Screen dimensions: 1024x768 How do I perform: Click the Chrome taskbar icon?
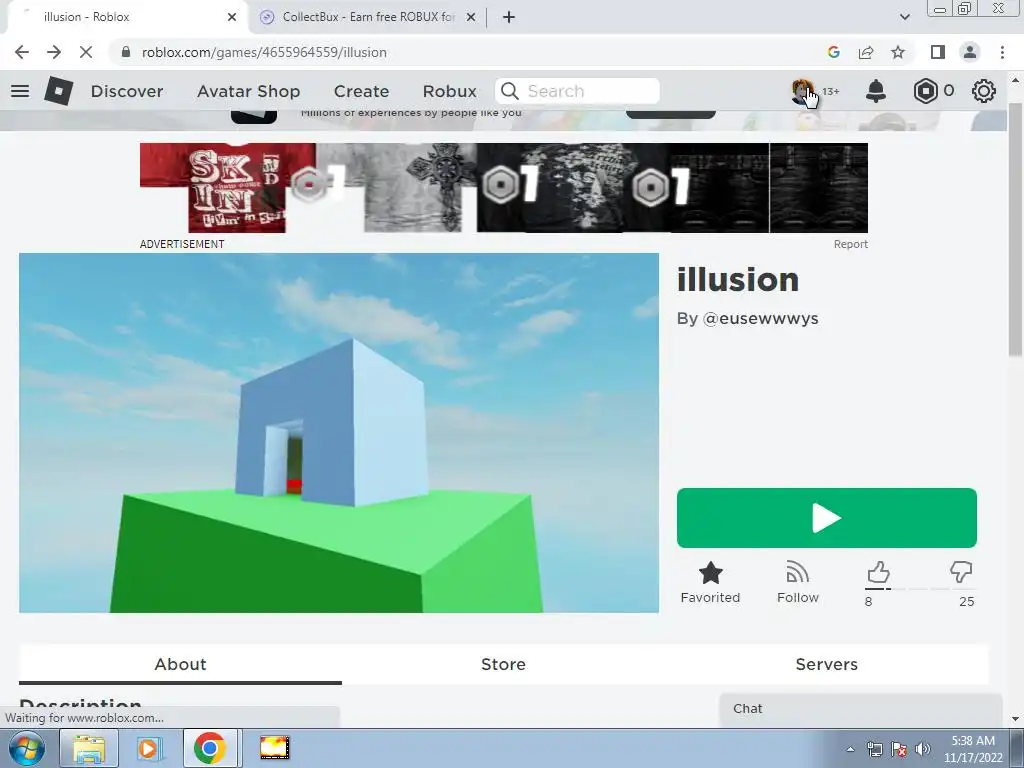(210, 748)
